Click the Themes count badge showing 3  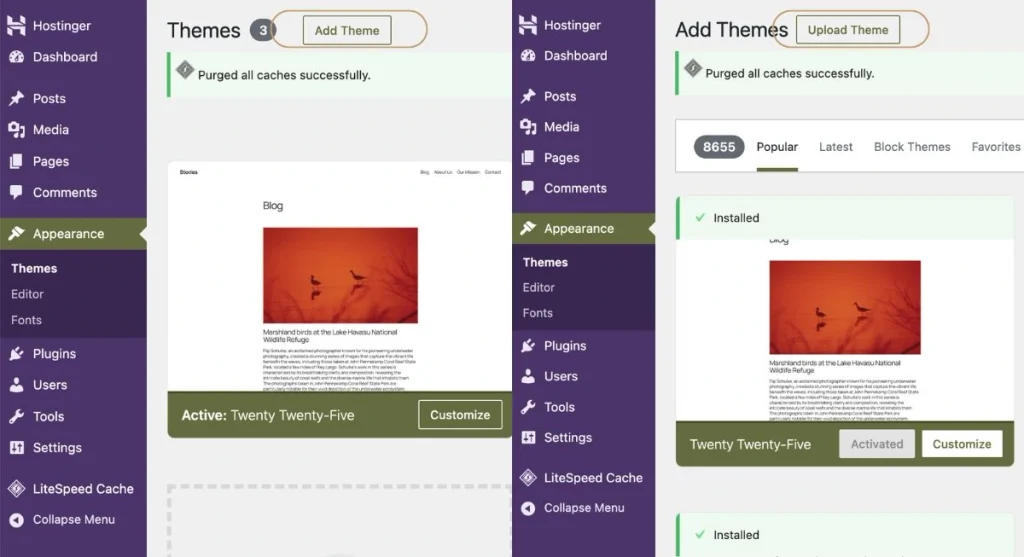point(263,30)
